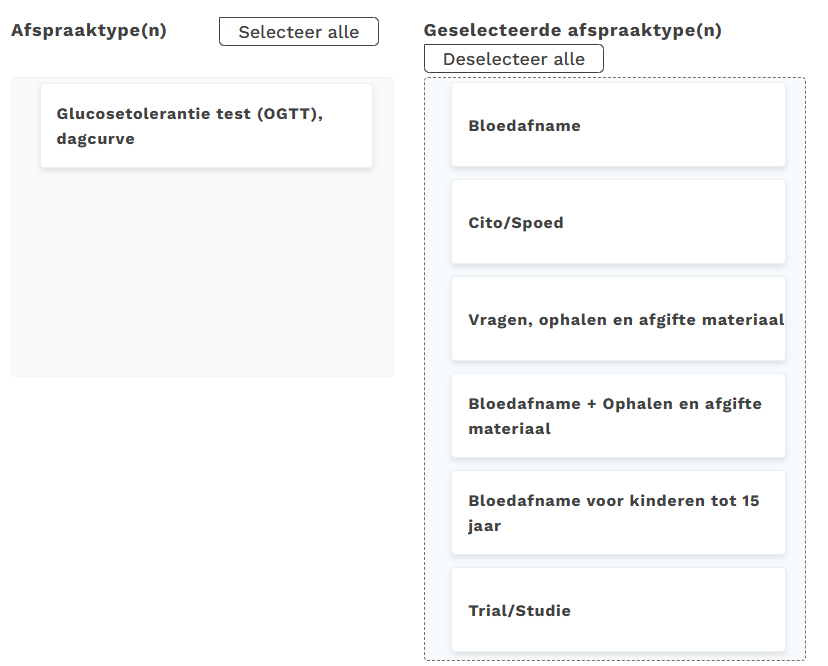The image size is (828, 666).
Task: Click left padding beside the Glucosetolerantie card
Action: [x=26, y=126]
